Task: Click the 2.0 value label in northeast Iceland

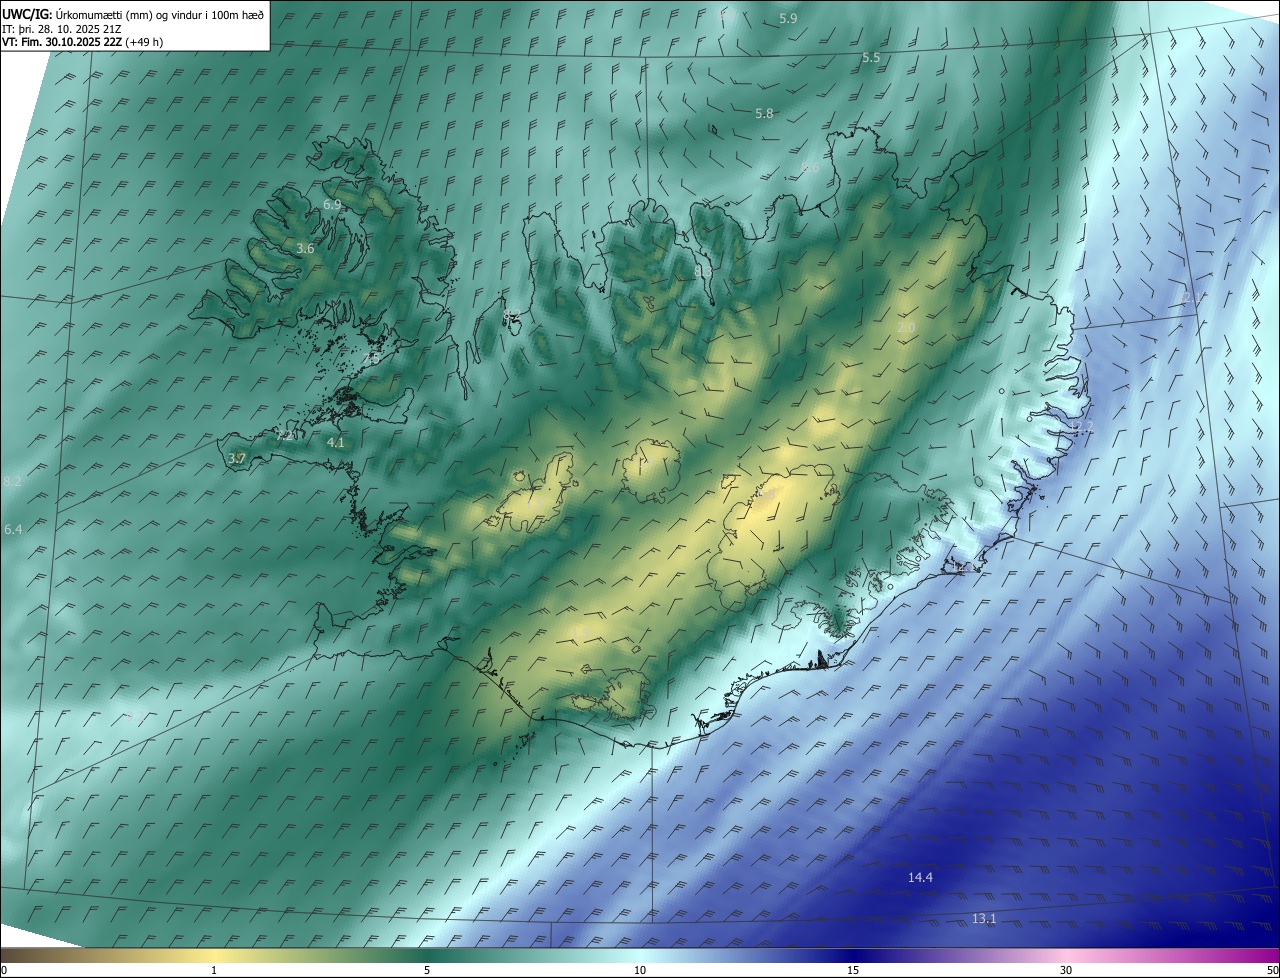Action: point(906,328)
